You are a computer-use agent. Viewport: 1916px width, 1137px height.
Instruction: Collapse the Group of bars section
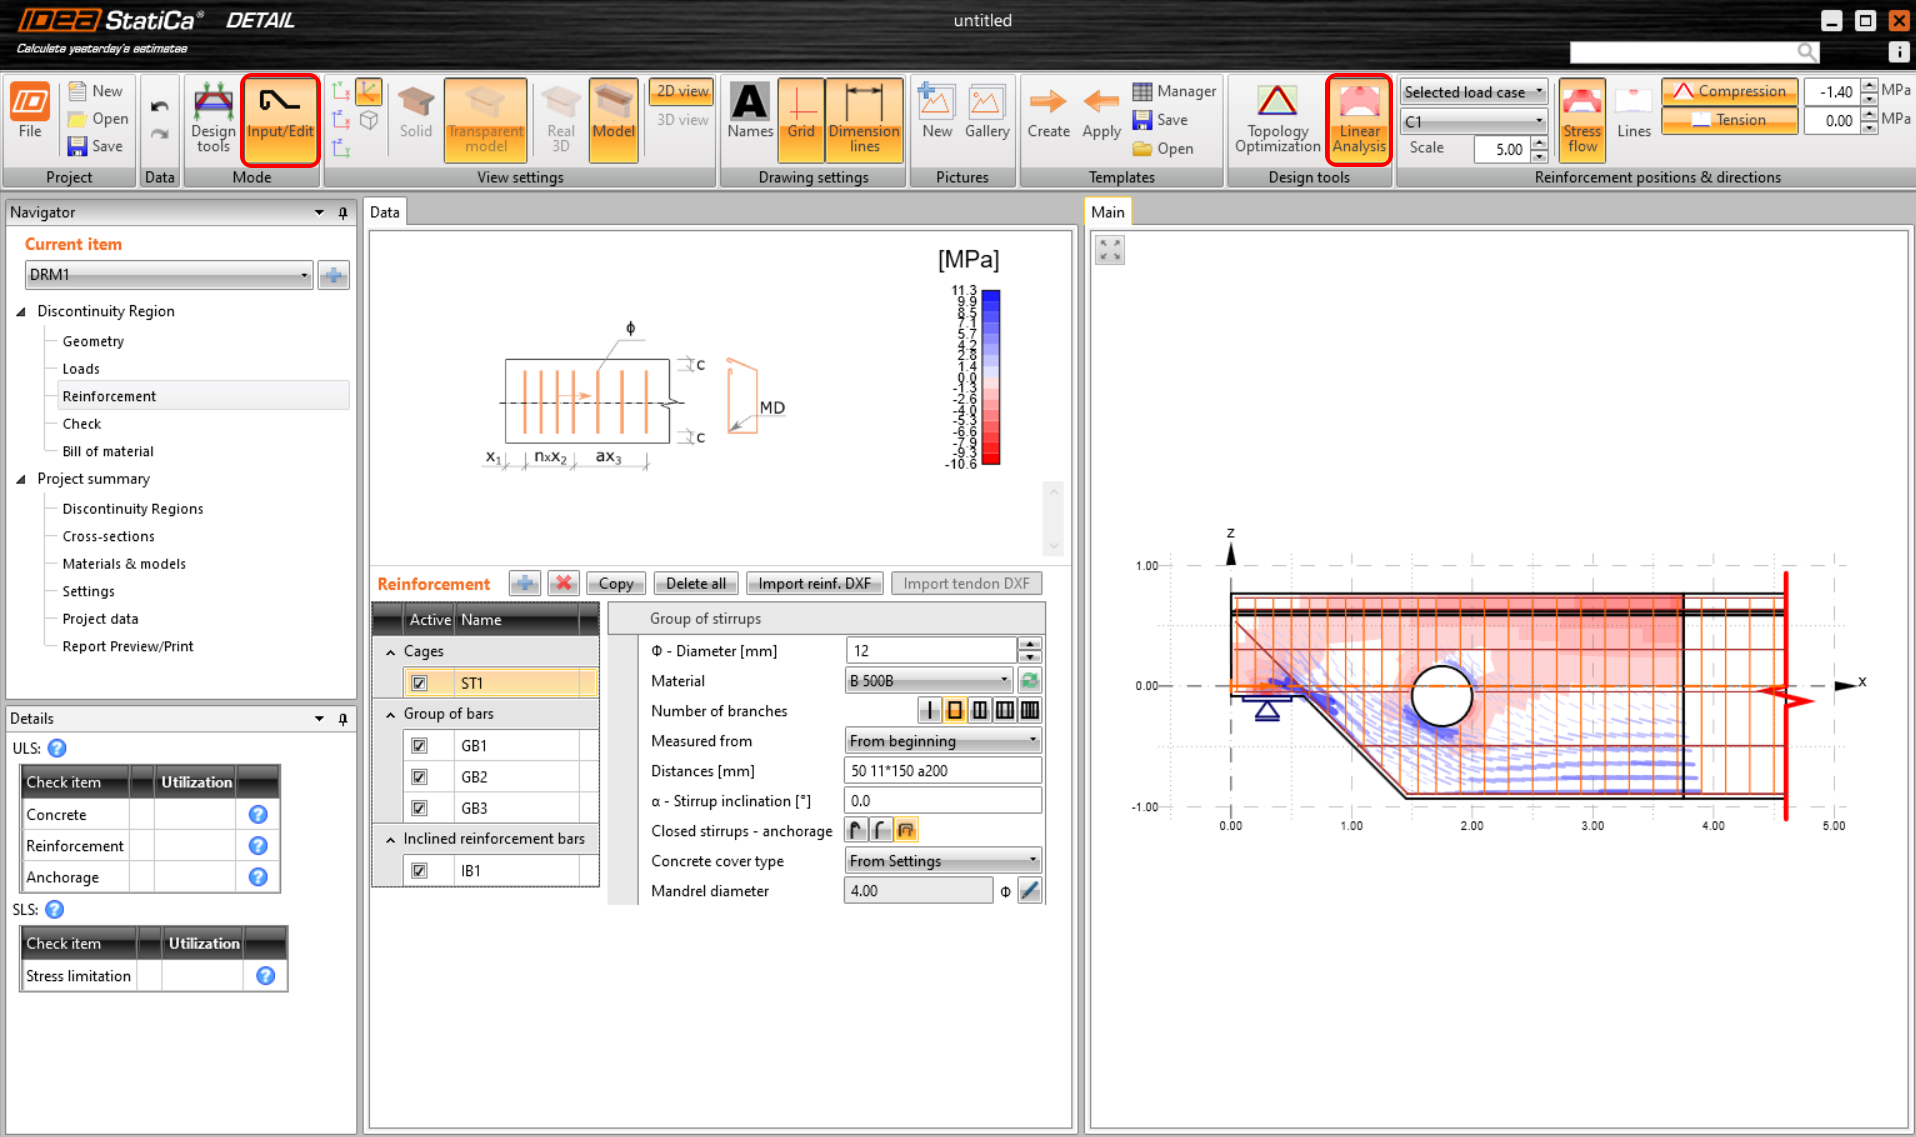pos(390,713)
